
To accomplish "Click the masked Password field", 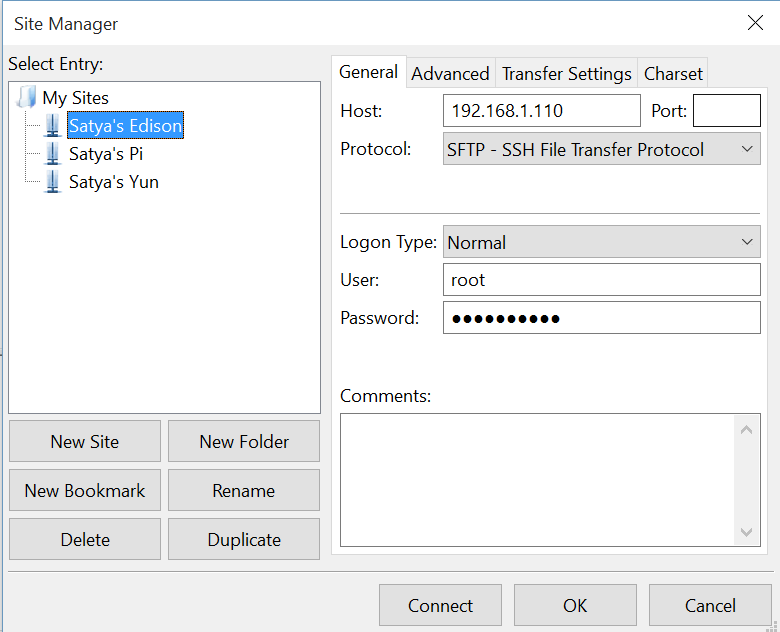I will [x=602, y=317].
